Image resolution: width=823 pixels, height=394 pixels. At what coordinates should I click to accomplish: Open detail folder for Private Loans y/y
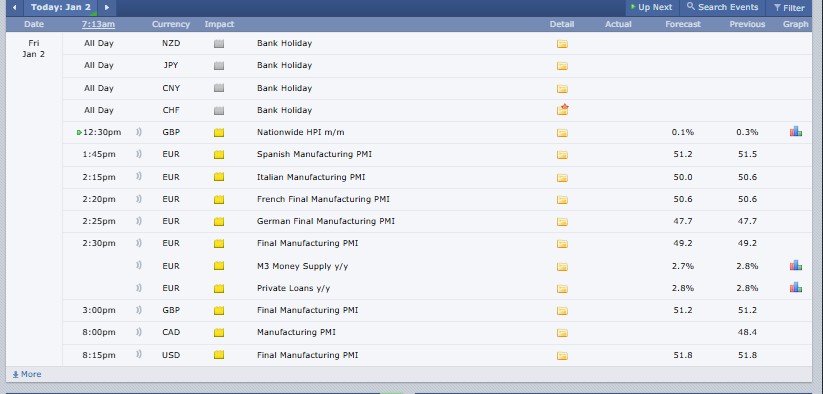[562, 289]
